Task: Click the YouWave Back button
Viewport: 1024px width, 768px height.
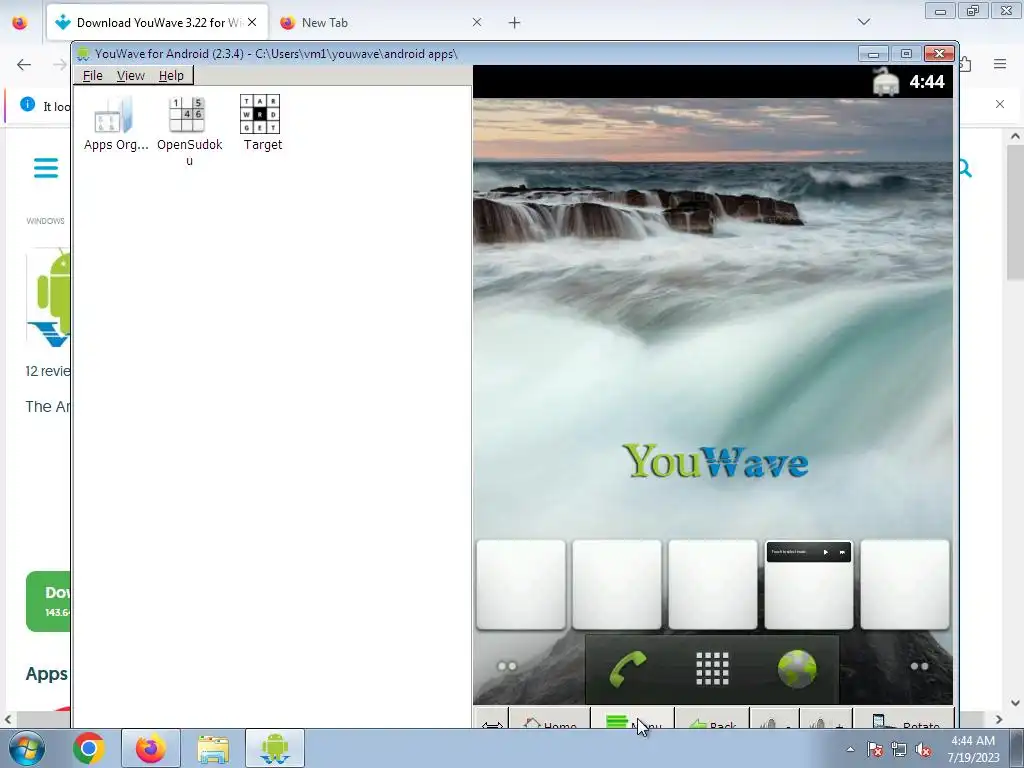Action: (712, 720)
